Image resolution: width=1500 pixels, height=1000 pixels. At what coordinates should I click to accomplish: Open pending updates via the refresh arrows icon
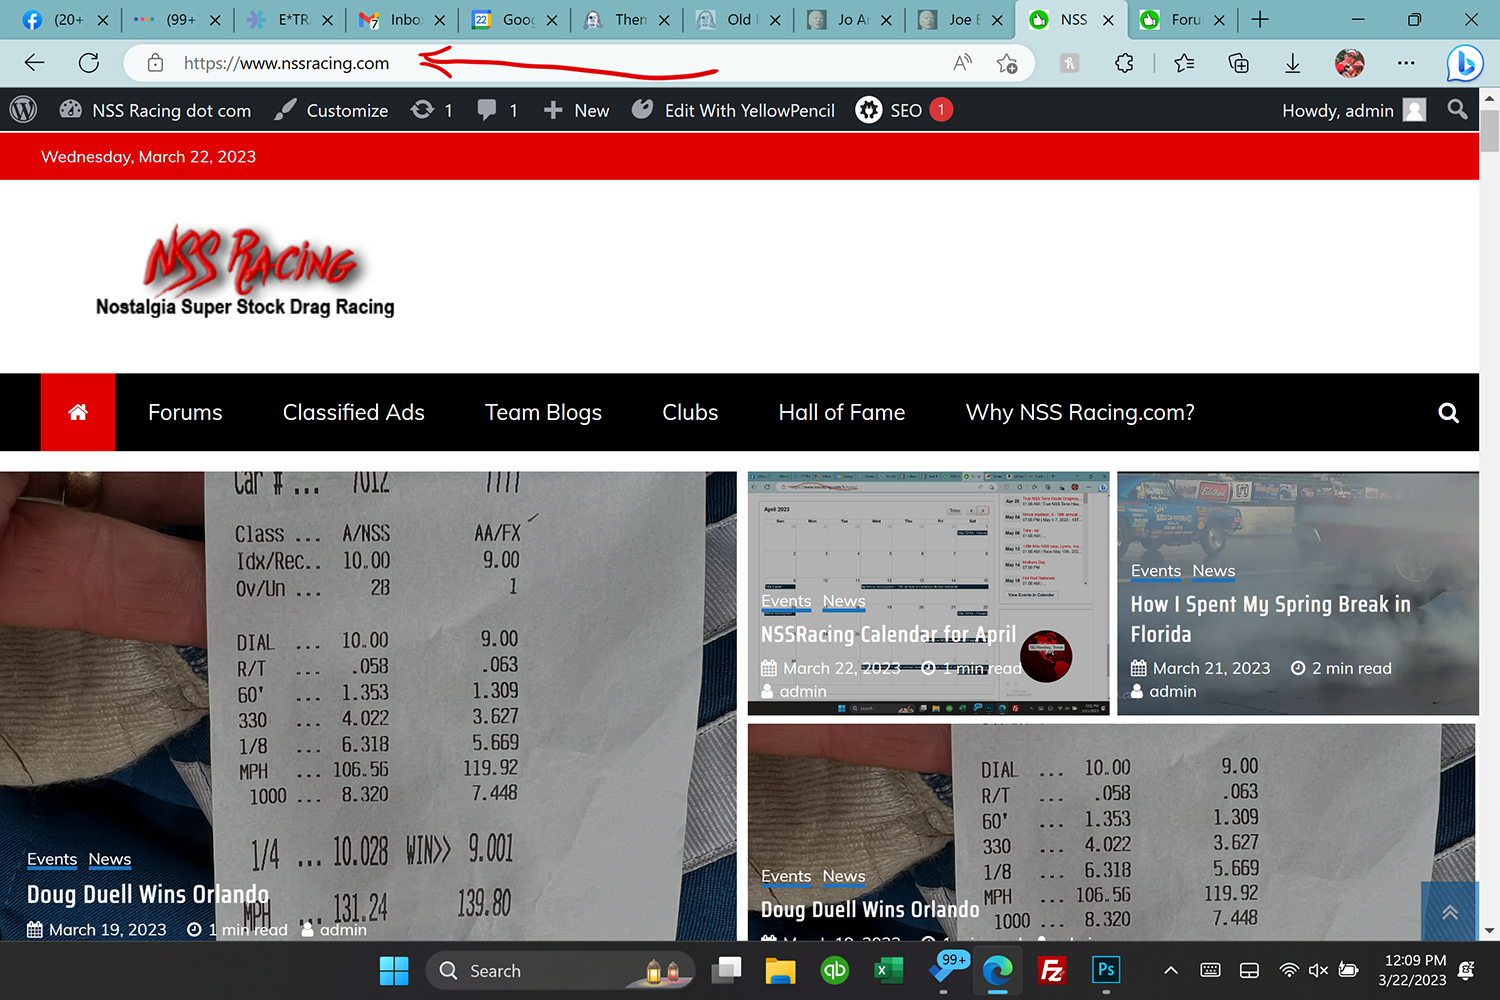pyautogui.click(x=424, y=110)
